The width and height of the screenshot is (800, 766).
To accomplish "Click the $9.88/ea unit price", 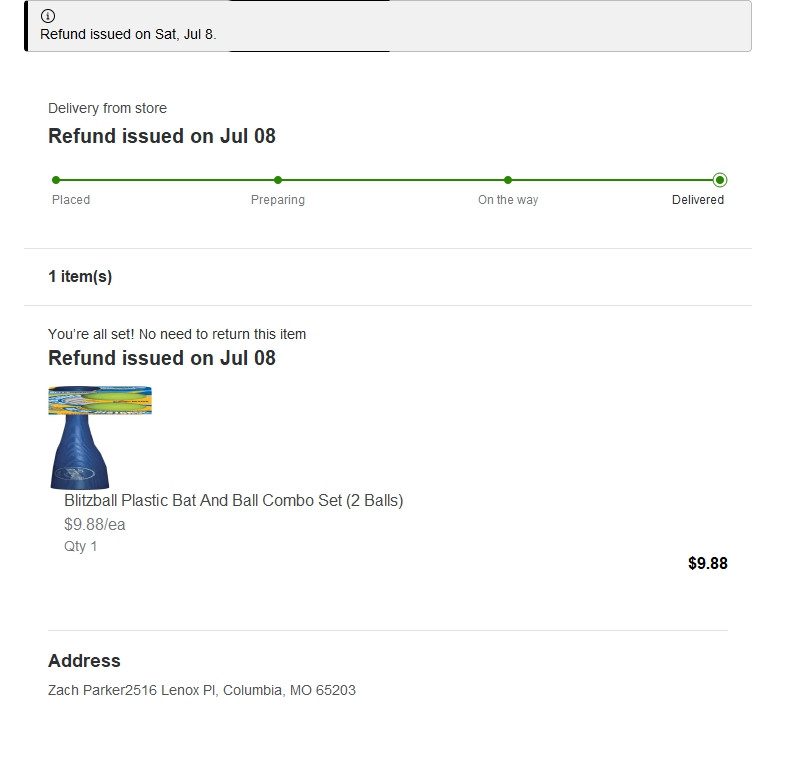I will [x=95, y=525].
